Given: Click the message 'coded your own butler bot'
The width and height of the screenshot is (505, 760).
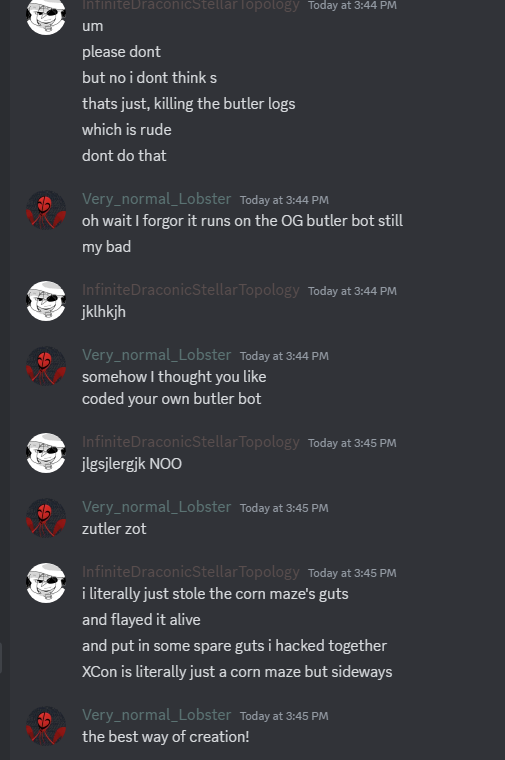Looking at the screenshot, I should tap(172, 399).
